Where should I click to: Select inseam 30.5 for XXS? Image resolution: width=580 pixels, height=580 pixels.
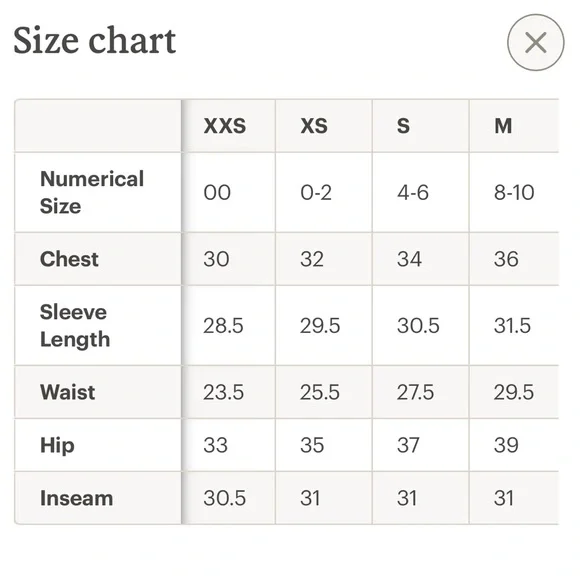click(x=225, y=498)
